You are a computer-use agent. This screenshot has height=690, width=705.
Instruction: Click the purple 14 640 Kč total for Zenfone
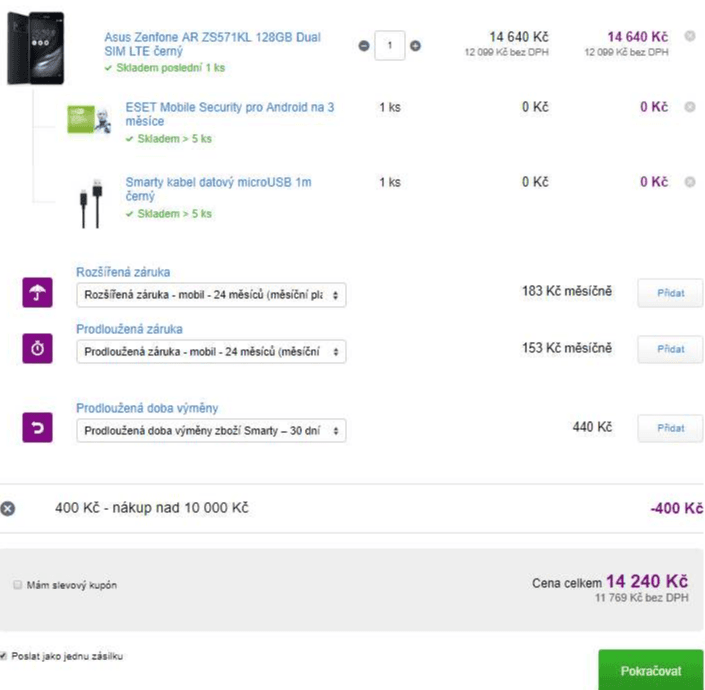pyautogui.click(x=638, y=36)
